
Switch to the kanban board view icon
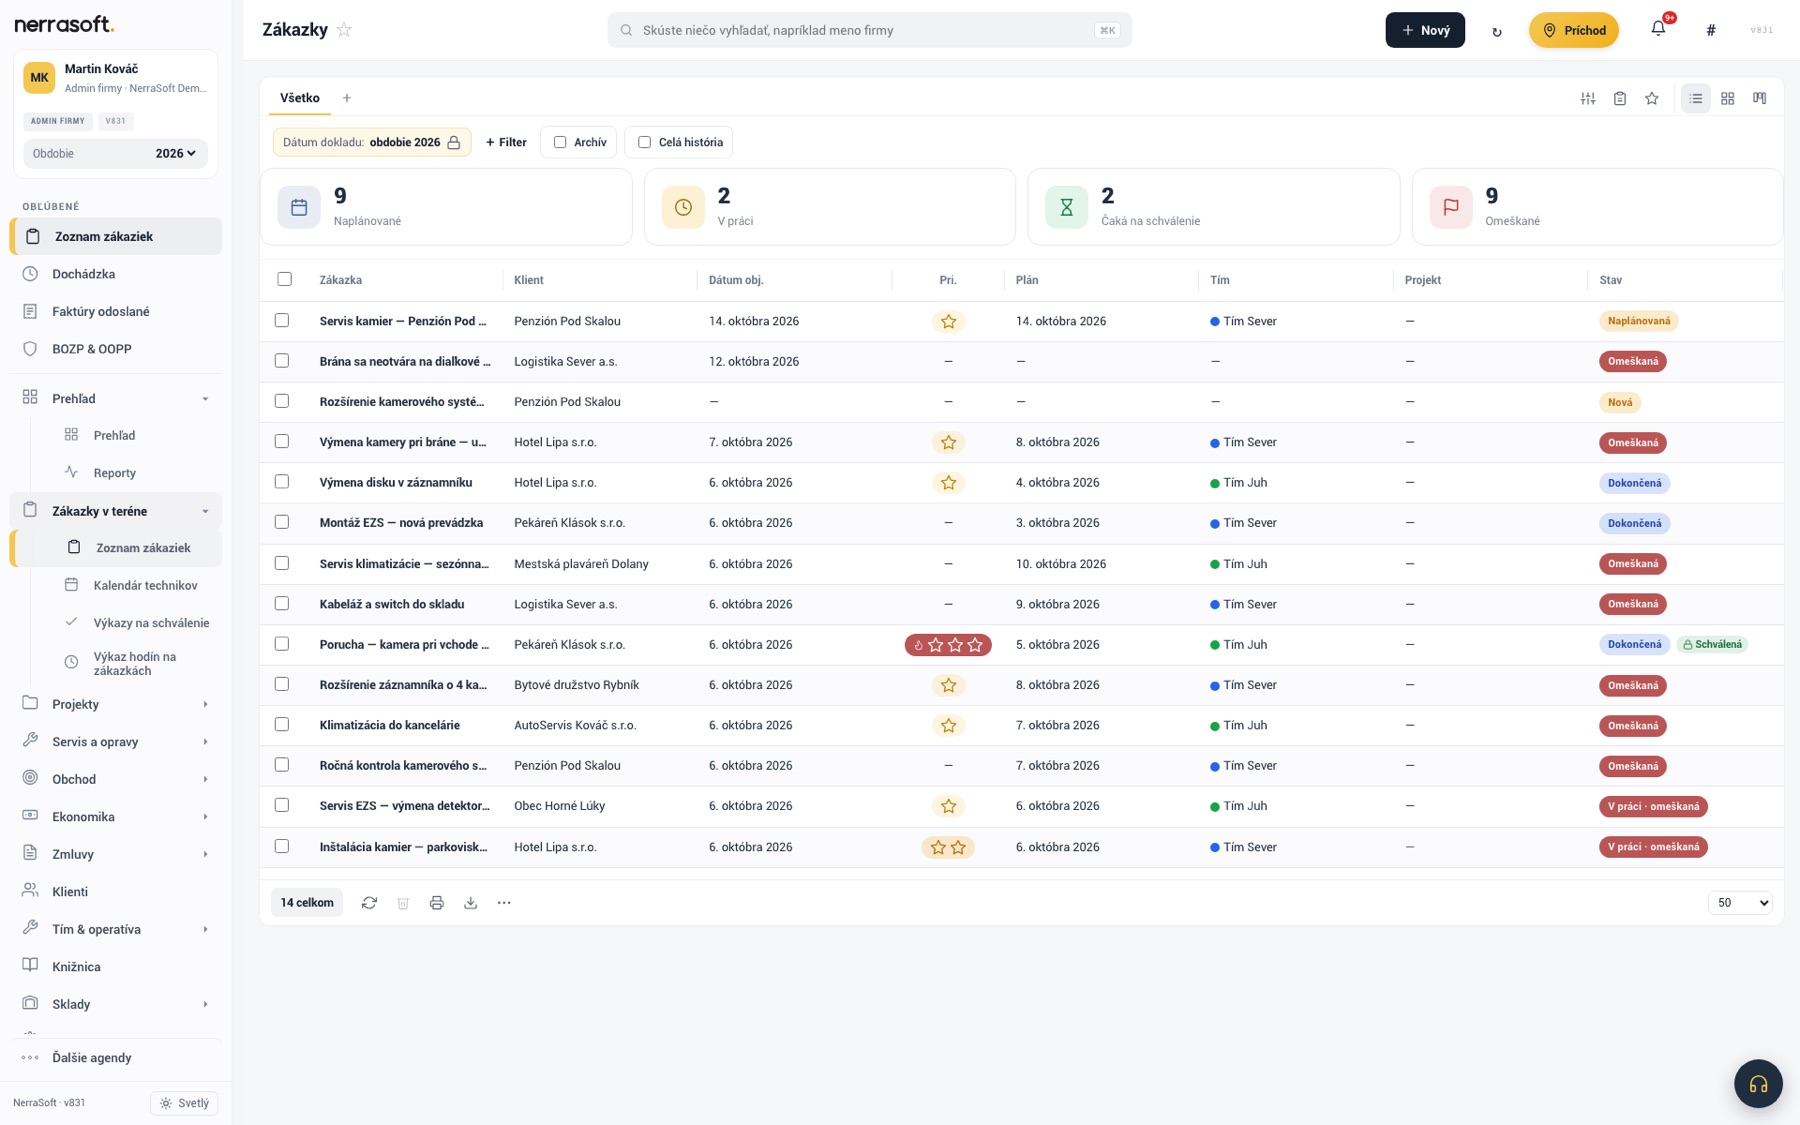(1759, 98)
